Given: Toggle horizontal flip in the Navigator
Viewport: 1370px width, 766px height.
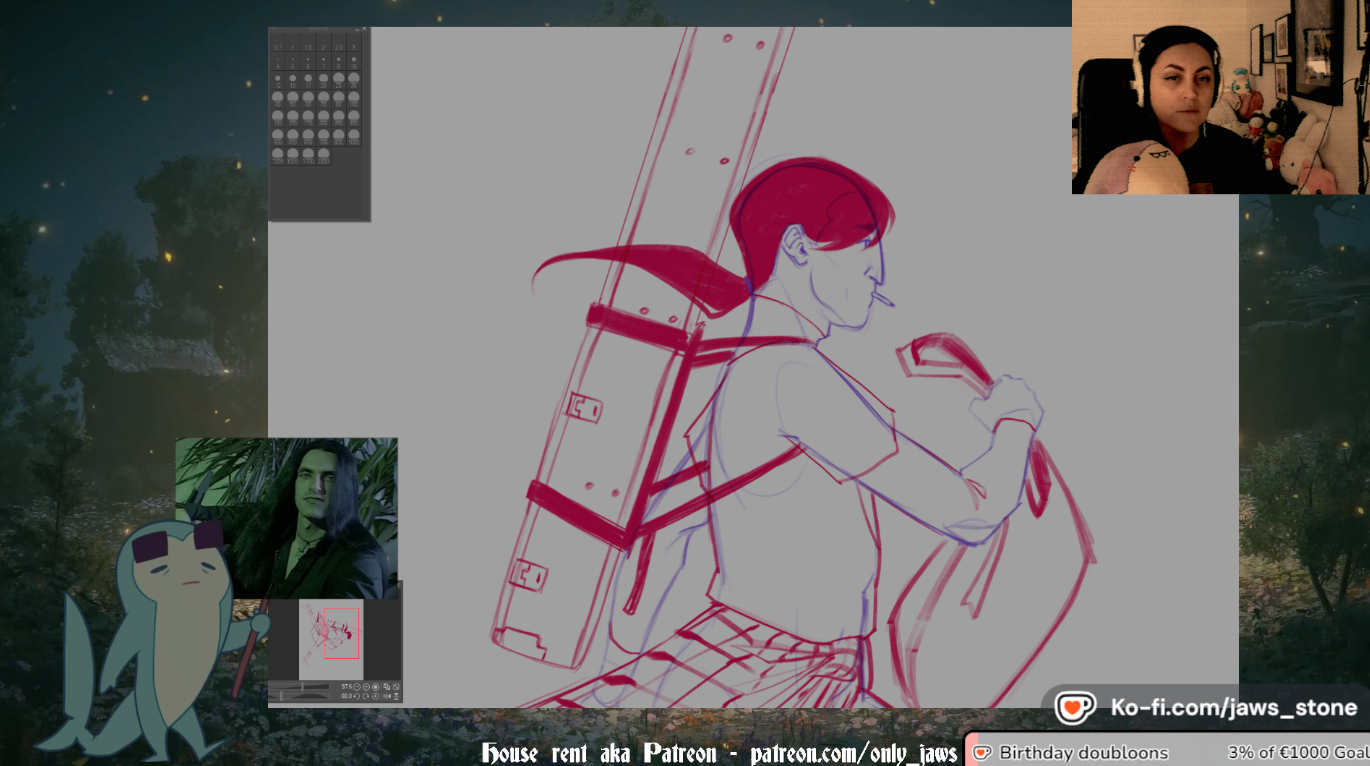Looking at the screenshot, I should tap(387, 696).
